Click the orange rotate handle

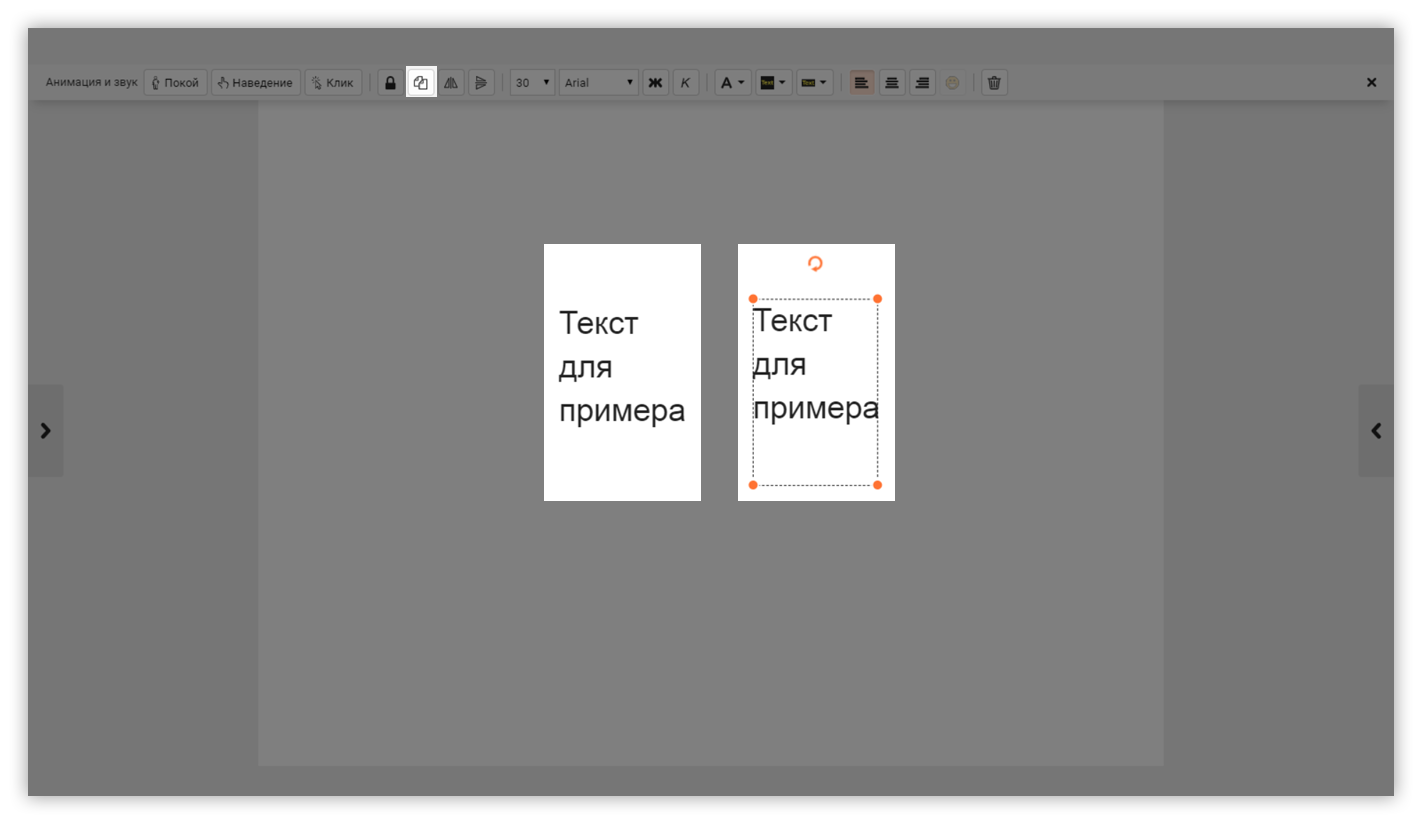click(815, 264)
